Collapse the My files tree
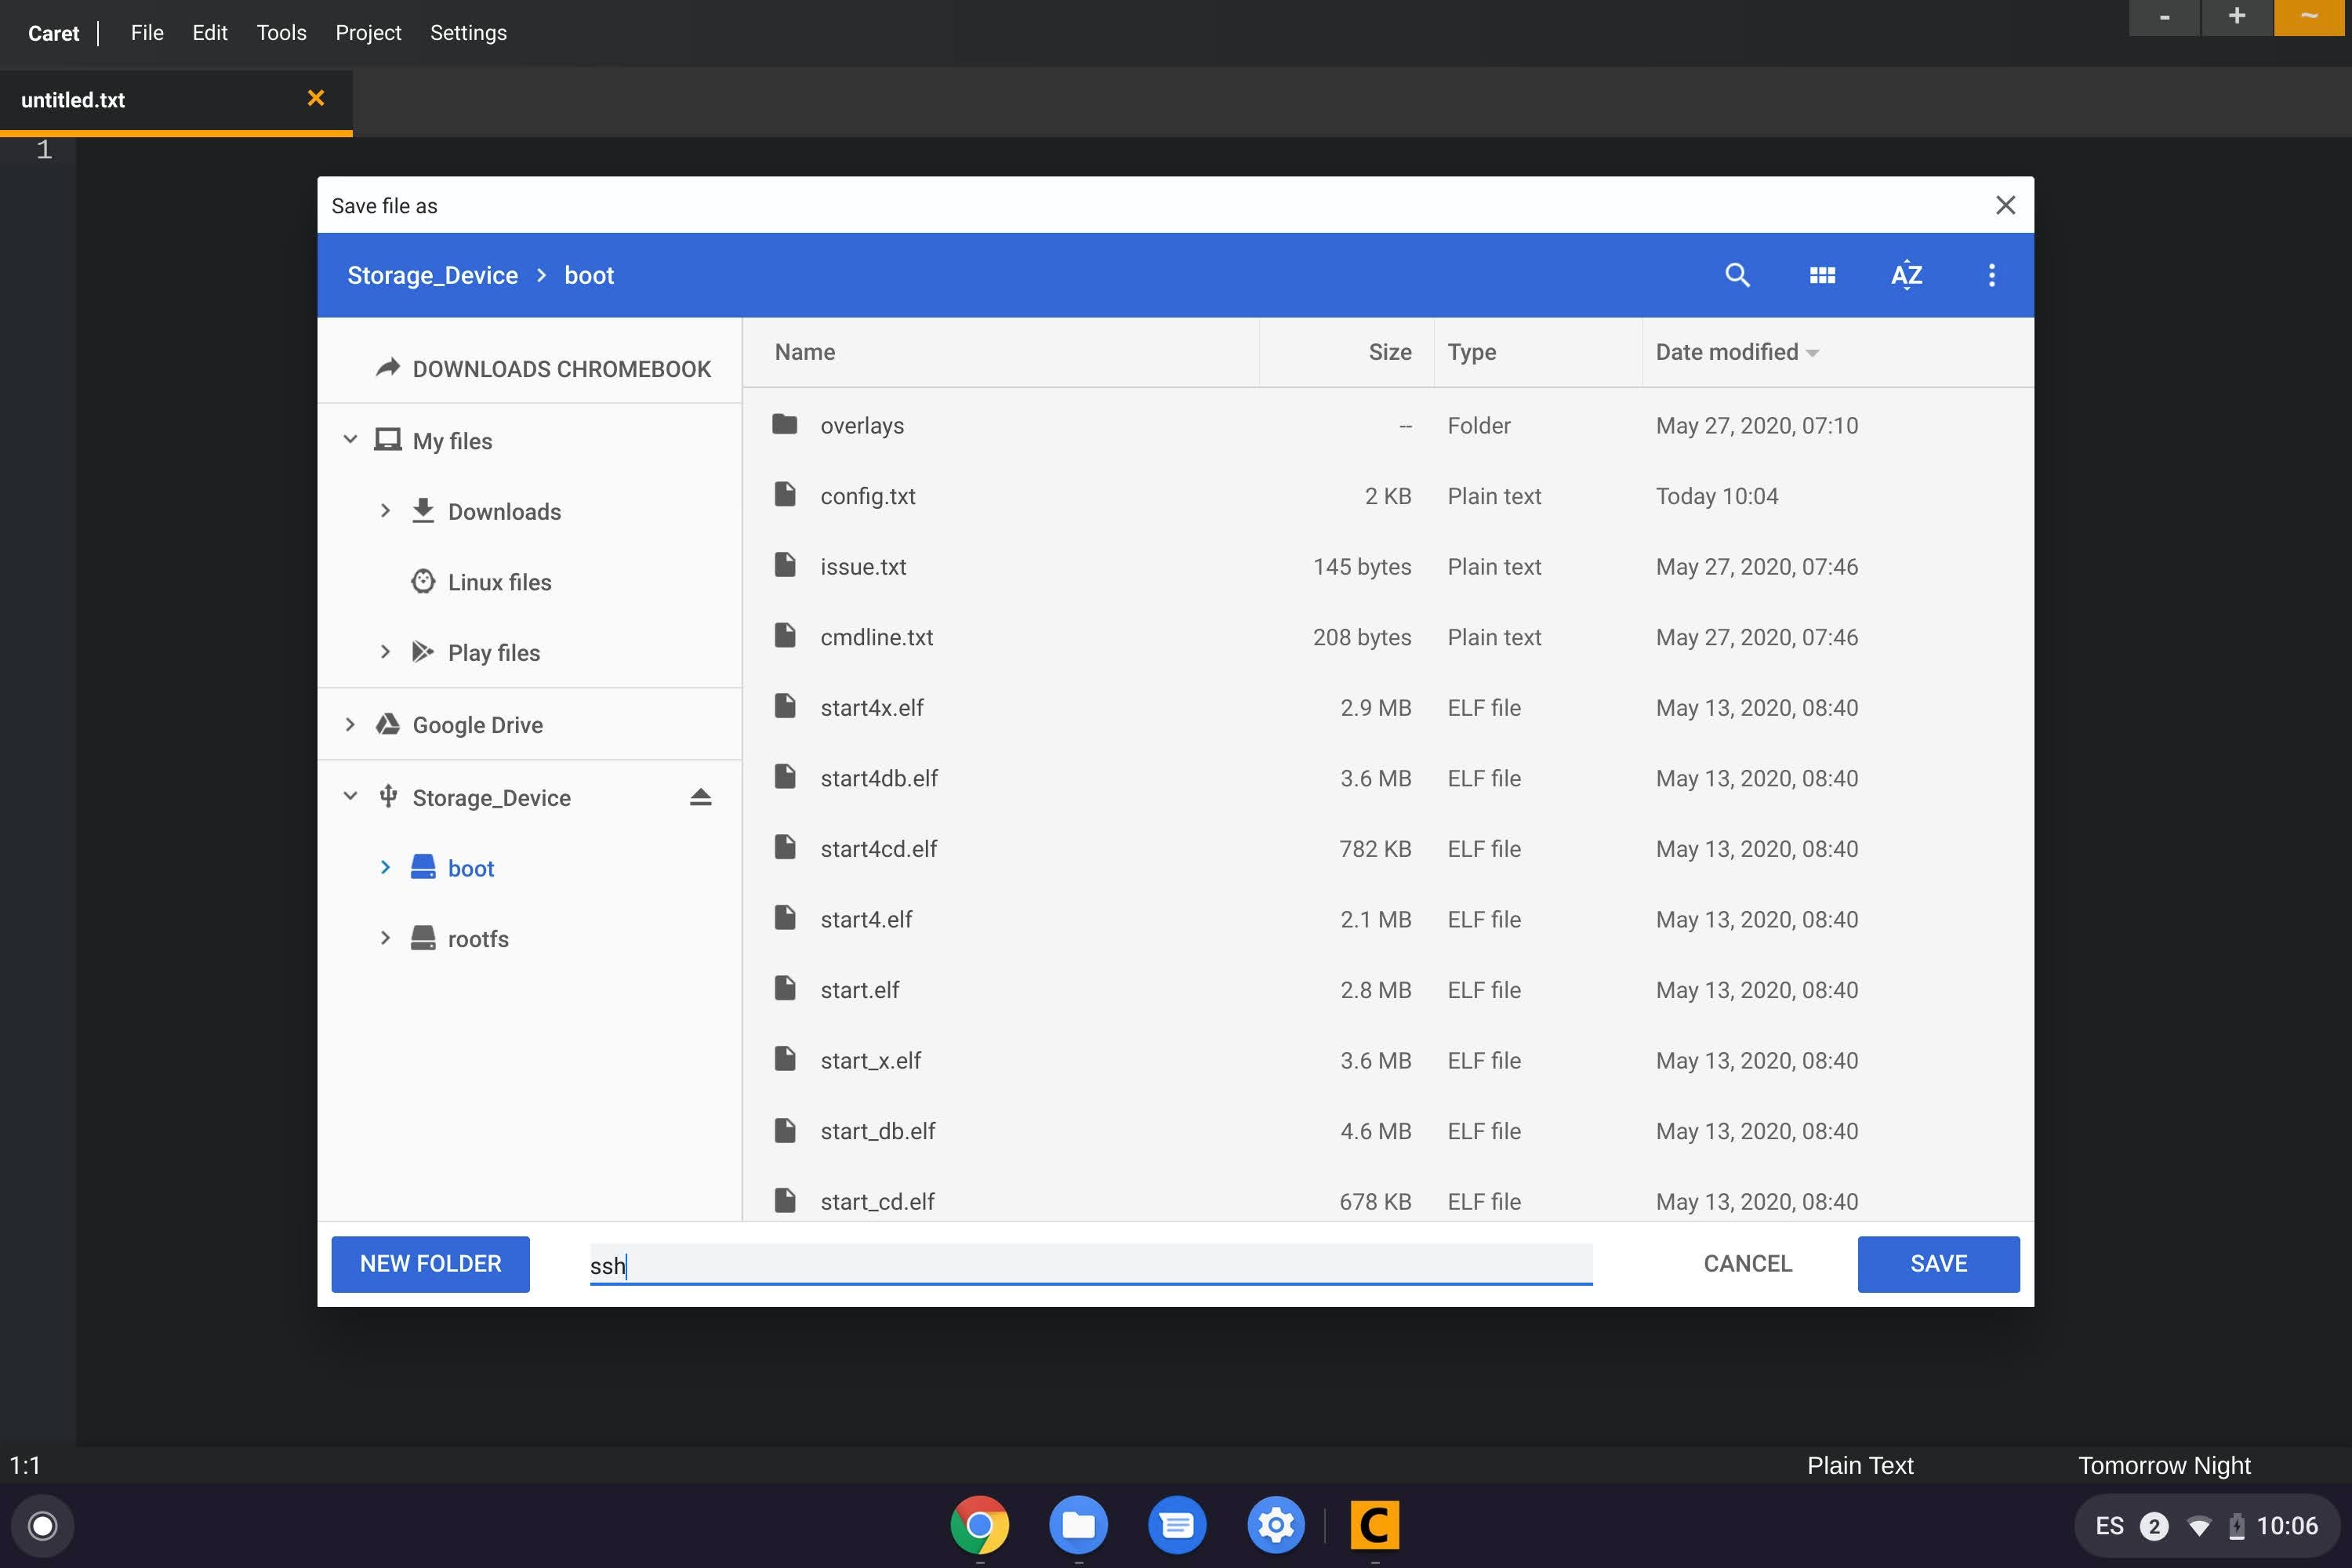The image size is (2352, 1568). coord(350,439)
